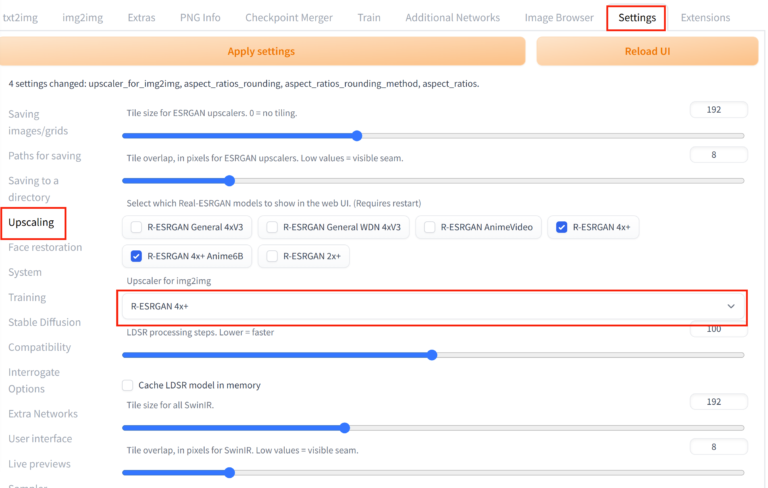Click the LDSR processing steps slider track
The width and height of the screenshot is (768, 488).
[433, 355]
